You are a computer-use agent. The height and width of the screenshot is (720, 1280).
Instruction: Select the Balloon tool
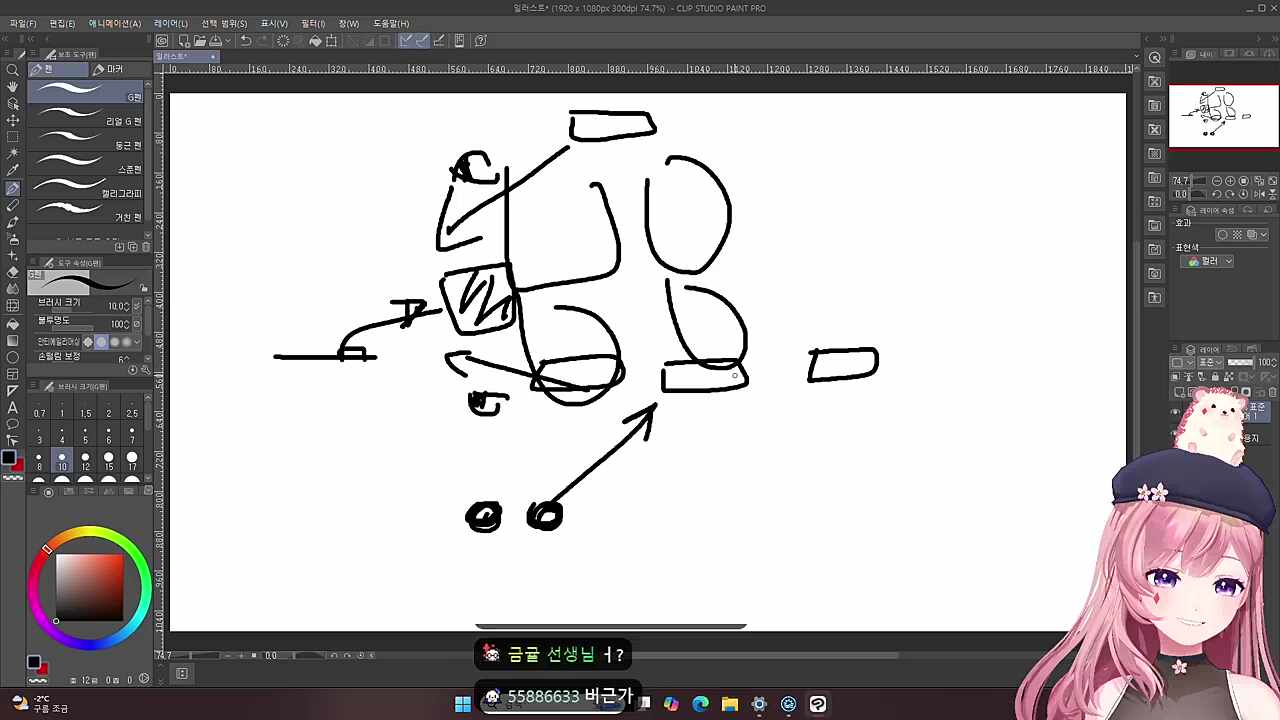tap(13, 424)
